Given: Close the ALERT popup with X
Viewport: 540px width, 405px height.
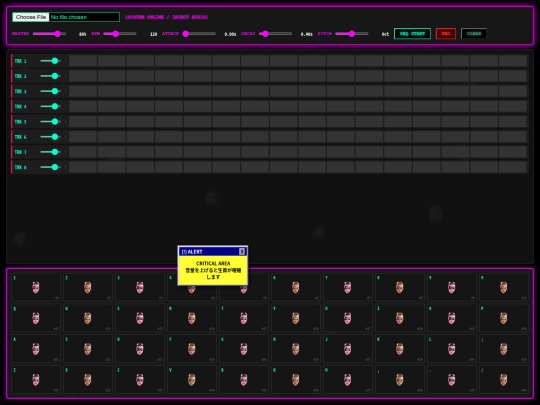Looking at the screenshot, I should 242,251.
